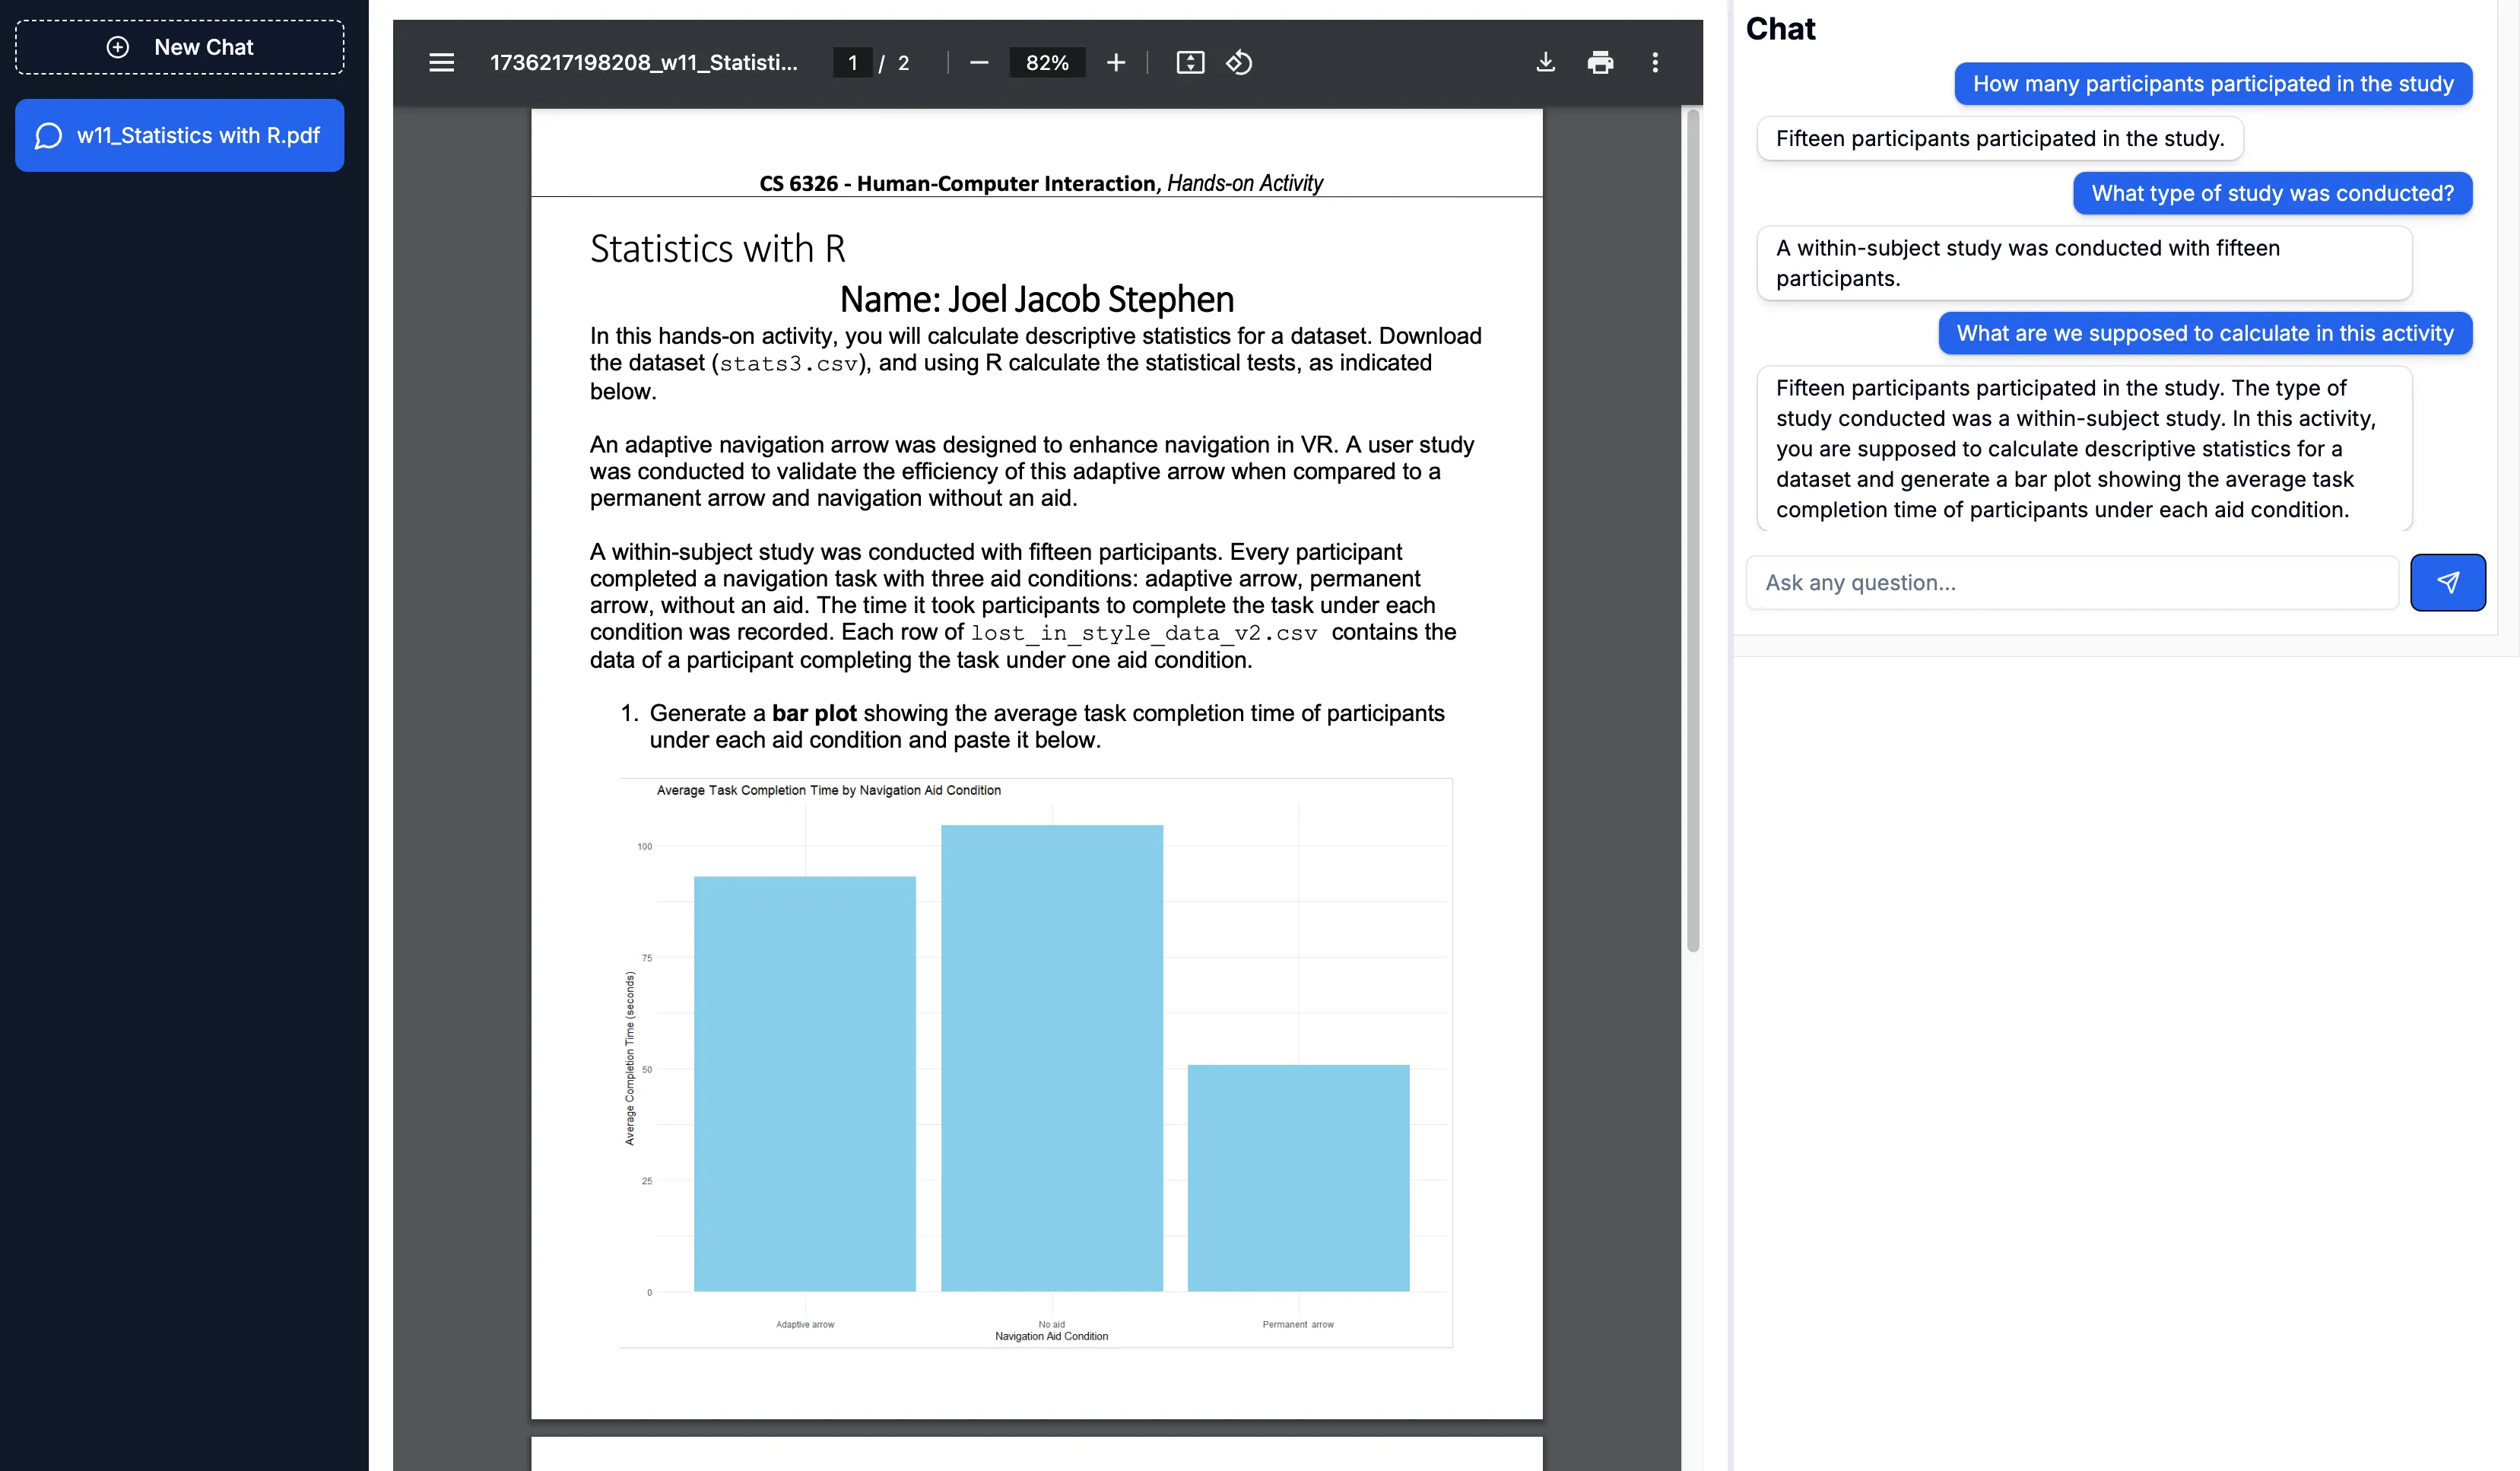Screen dimensions: 2520x1471
Task: Click the No aid bar in chart
Action: (1051, 1057)
